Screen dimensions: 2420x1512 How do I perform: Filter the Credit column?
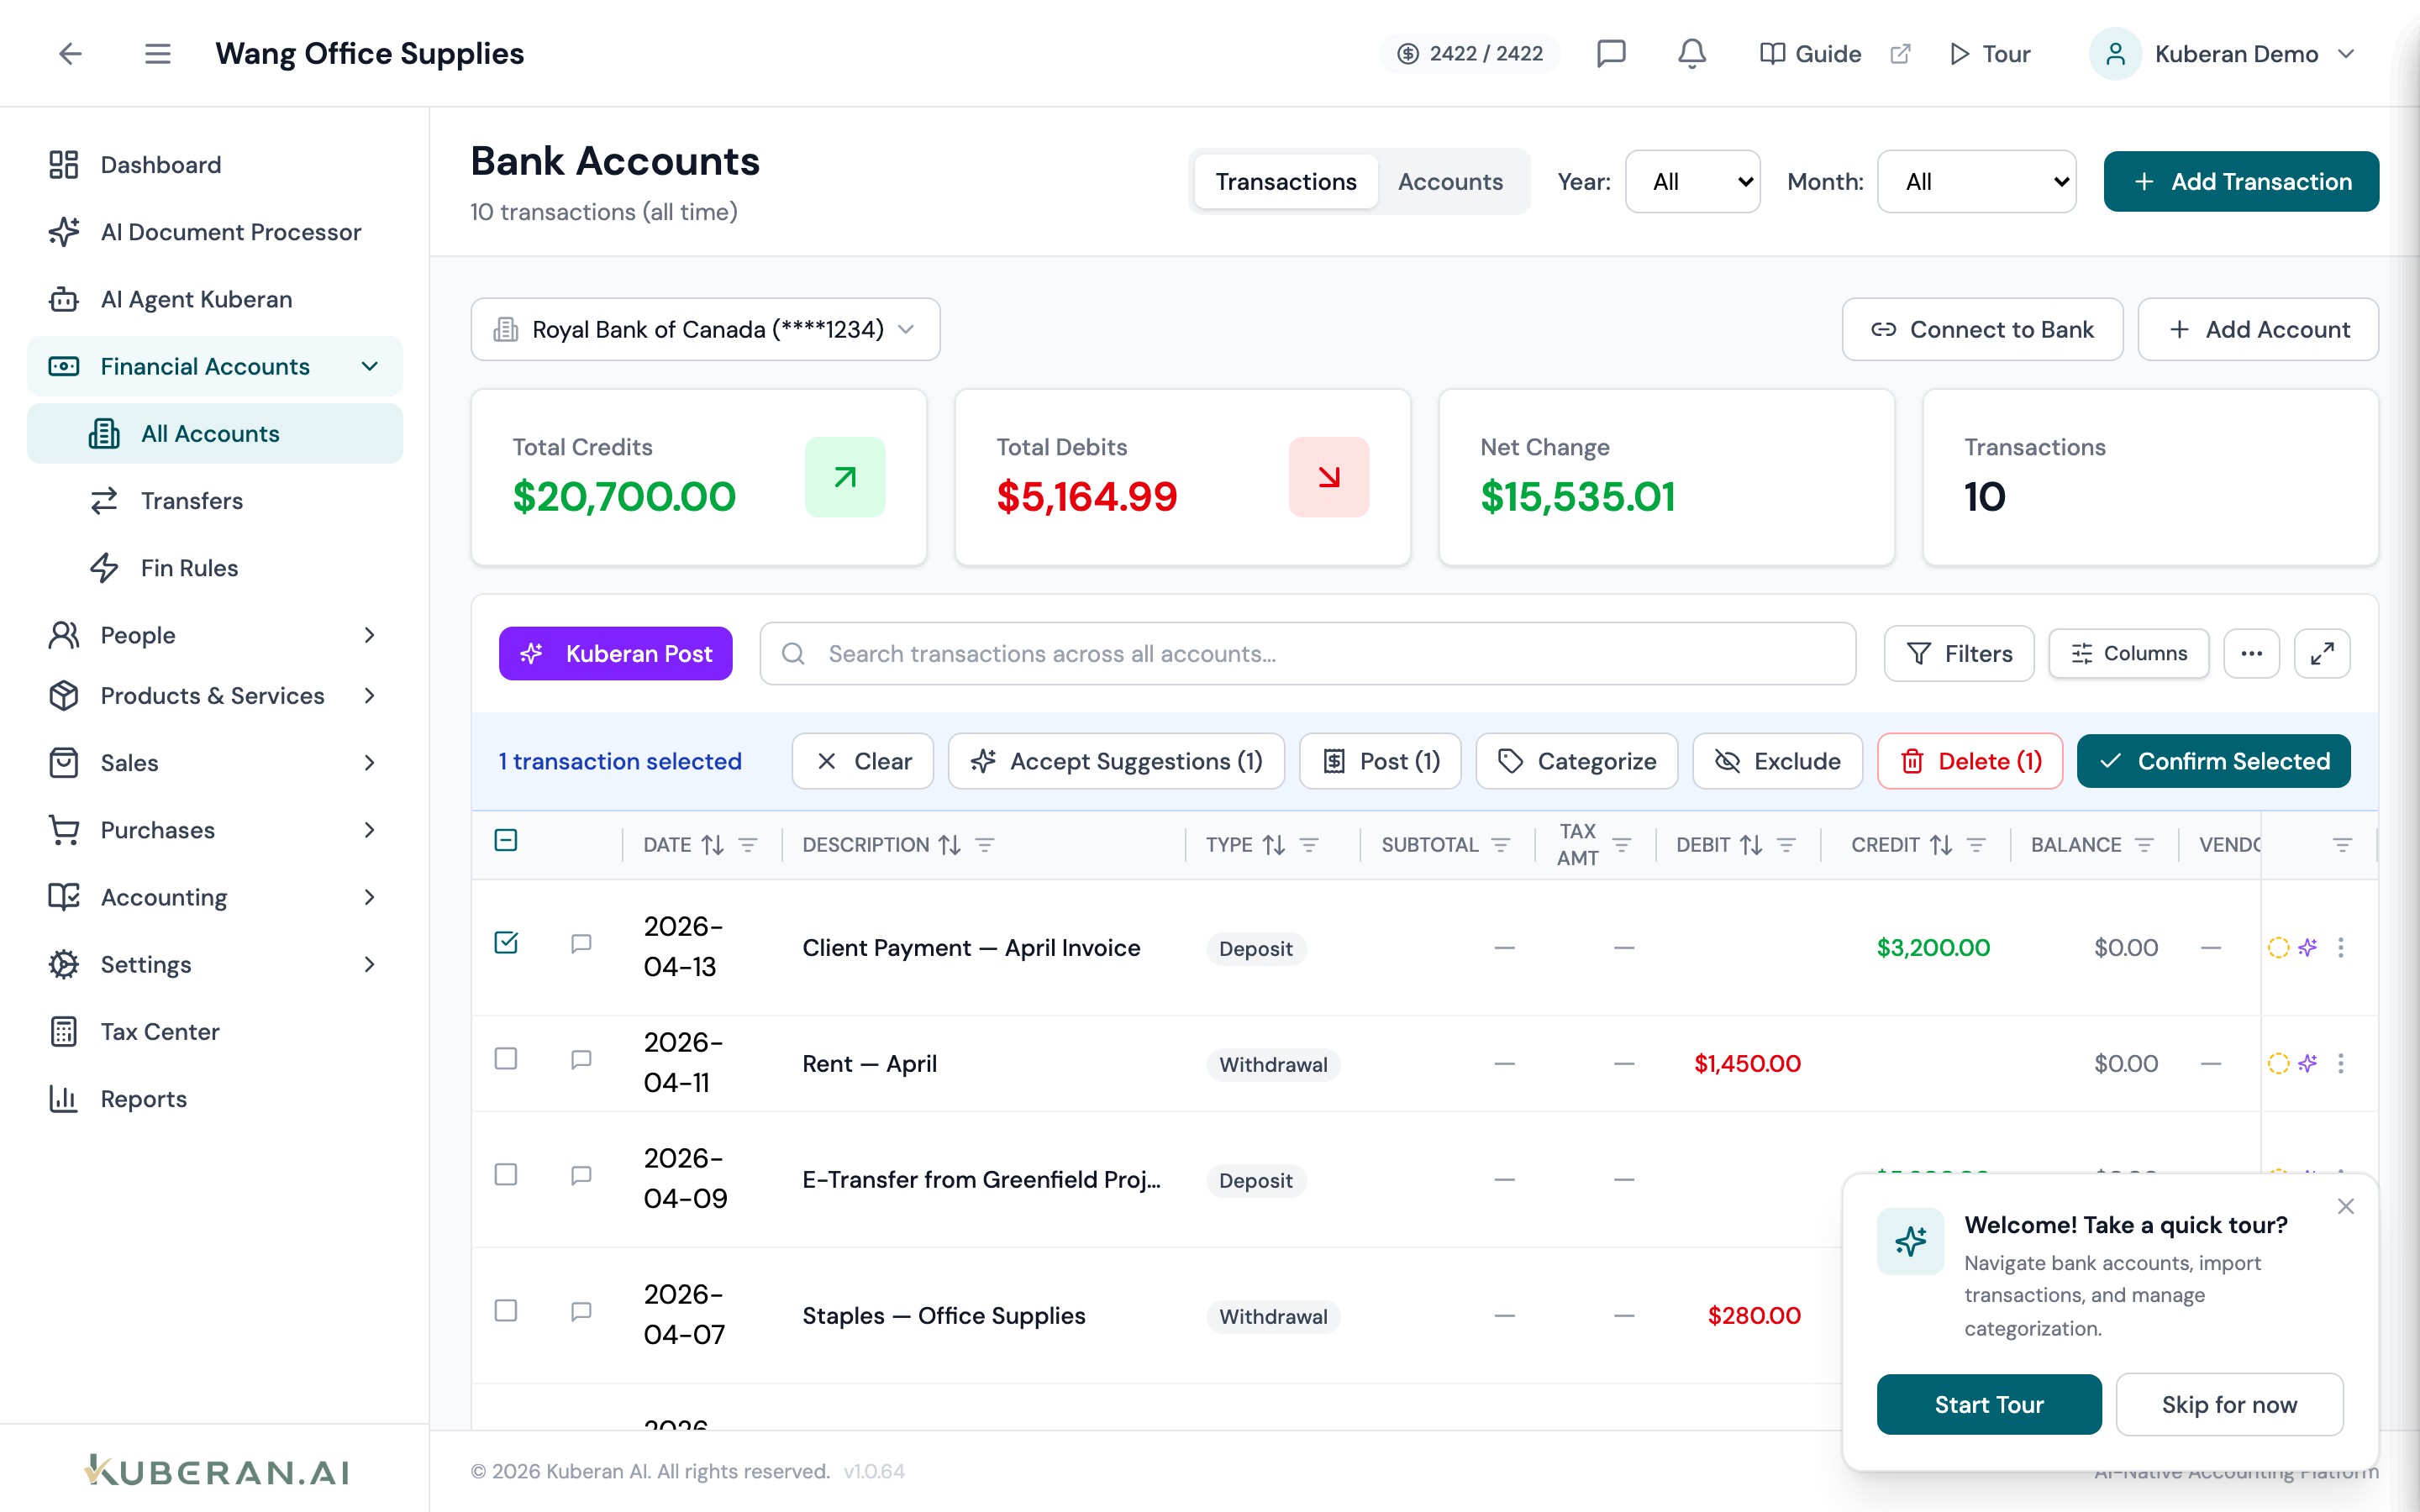coord(1976,845)
